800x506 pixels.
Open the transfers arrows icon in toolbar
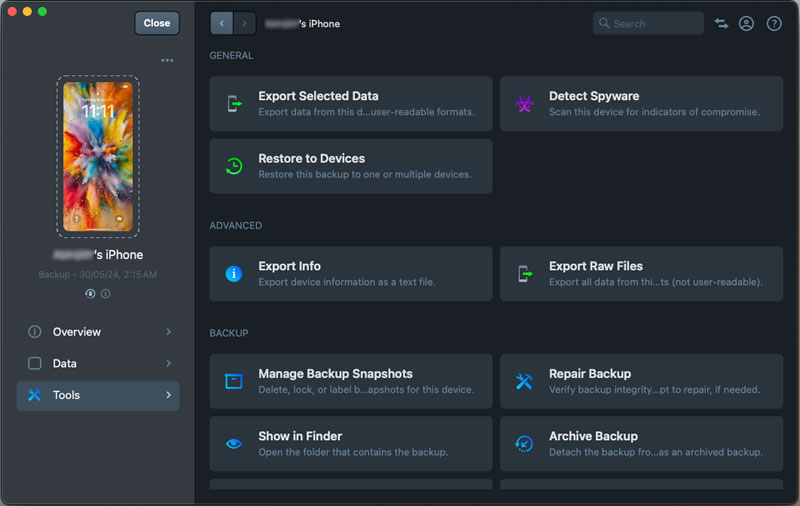[x=721, y=23]
